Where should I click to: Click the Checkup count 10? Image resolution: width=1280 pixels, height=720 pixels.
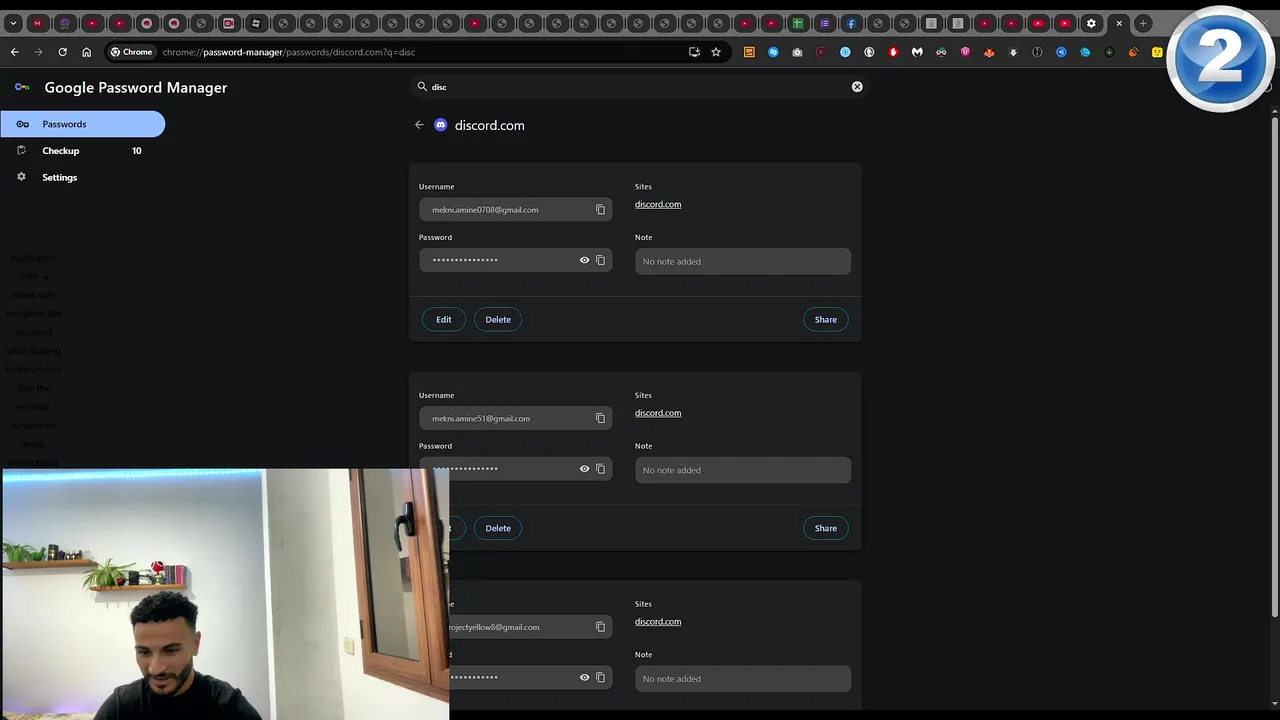tap(137, 151)
